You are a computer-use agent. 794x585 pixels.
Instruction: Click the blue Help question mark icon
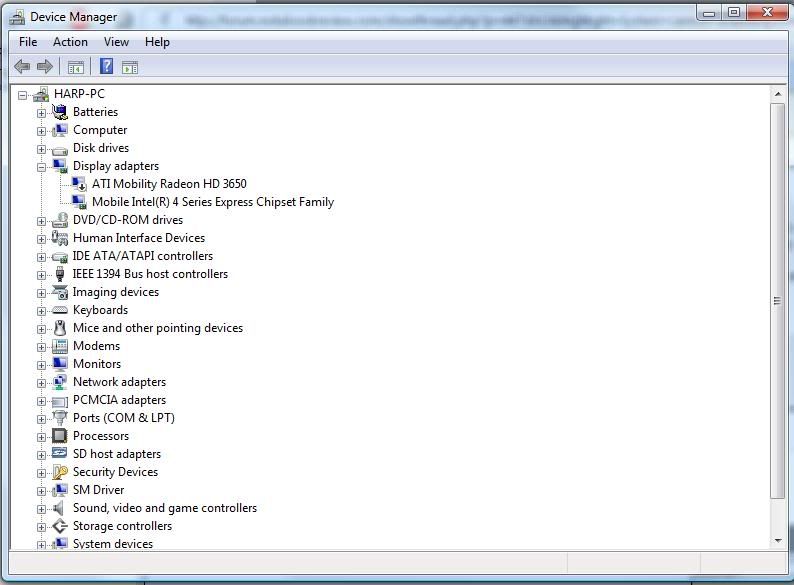(x=106, y=66)
